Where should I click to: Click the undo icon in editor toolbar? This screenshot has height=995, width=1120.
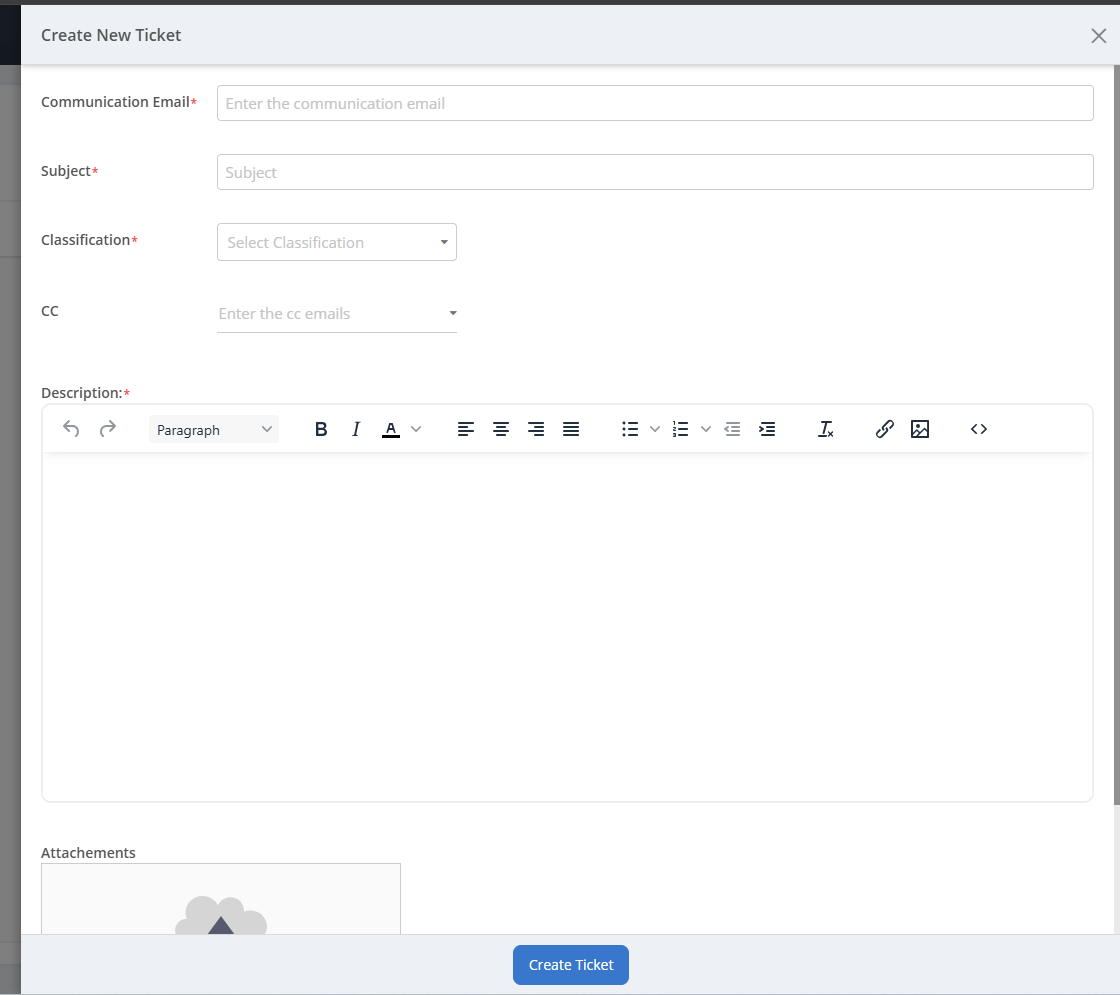click(71, 429)
